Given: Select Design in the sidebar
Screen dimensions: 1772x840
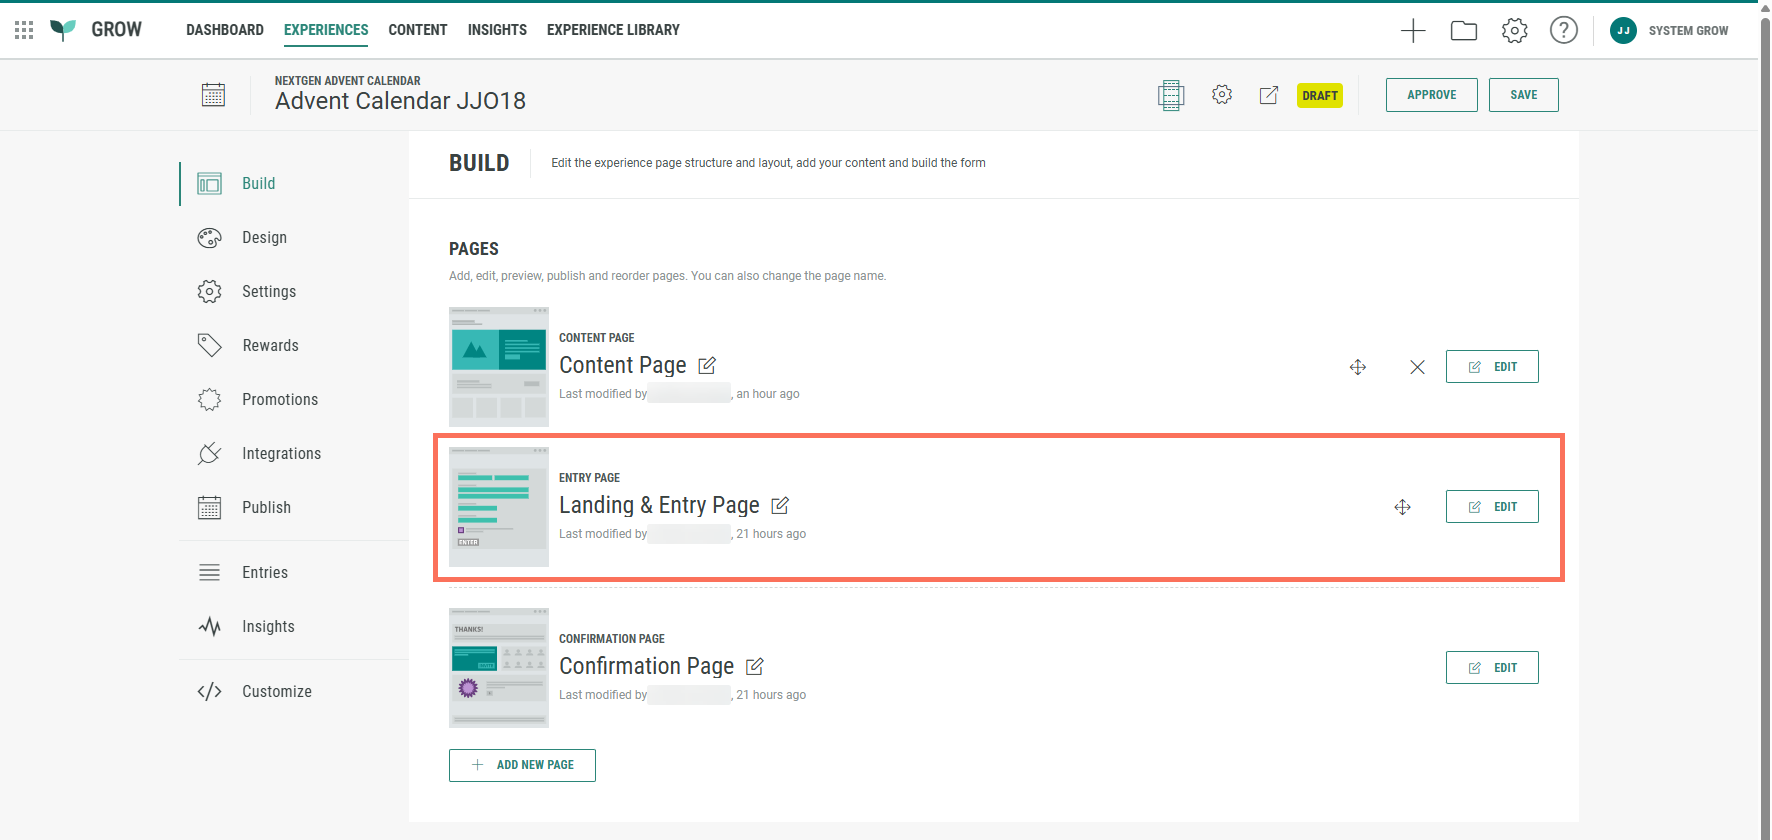Looking at the screenshot, I should click(264, 238).
